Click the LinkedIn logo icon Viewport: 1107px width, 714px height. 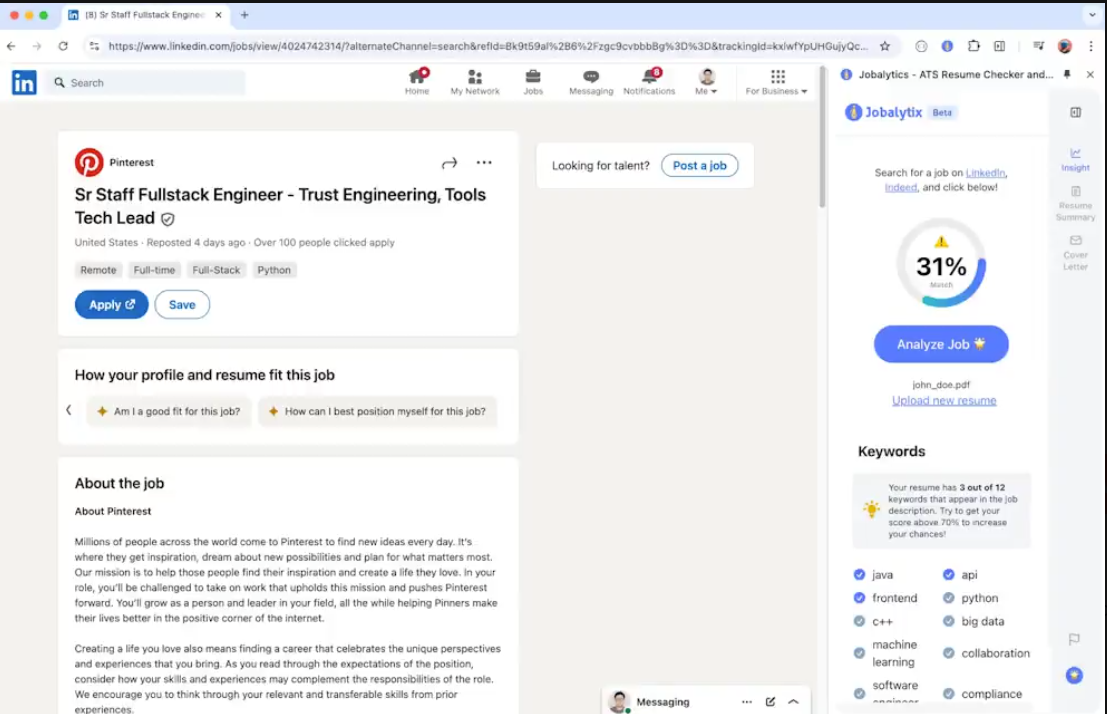24,83
